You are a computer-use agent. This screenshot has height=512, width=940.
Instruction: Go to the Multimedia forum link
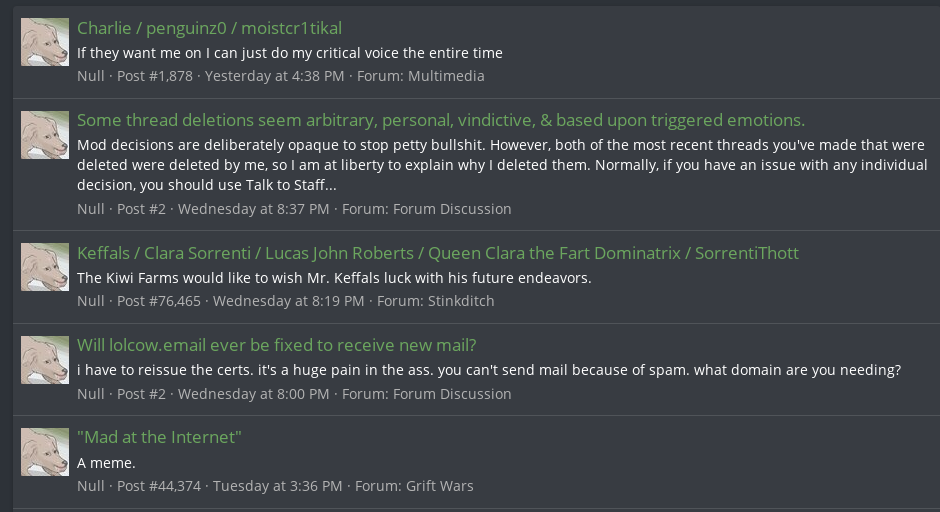coord(446,76)
